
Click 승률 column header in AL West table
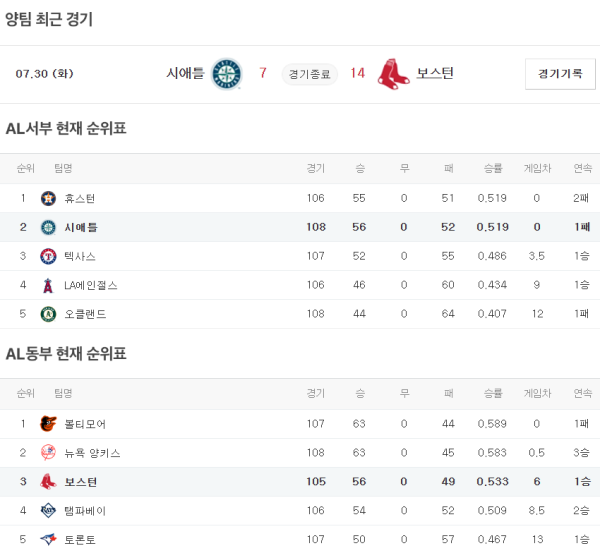click(x=492, y=168)
